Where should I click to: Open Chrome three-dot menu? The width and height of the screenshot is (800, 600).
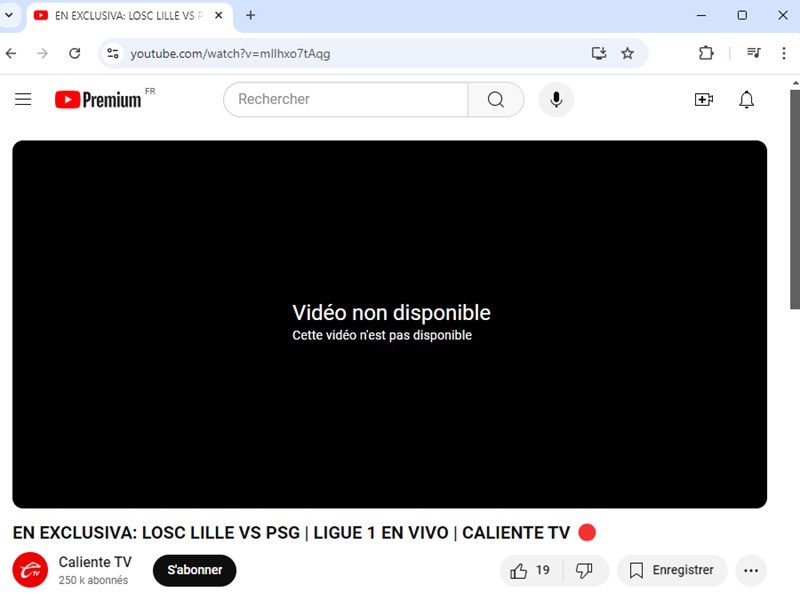784,53
